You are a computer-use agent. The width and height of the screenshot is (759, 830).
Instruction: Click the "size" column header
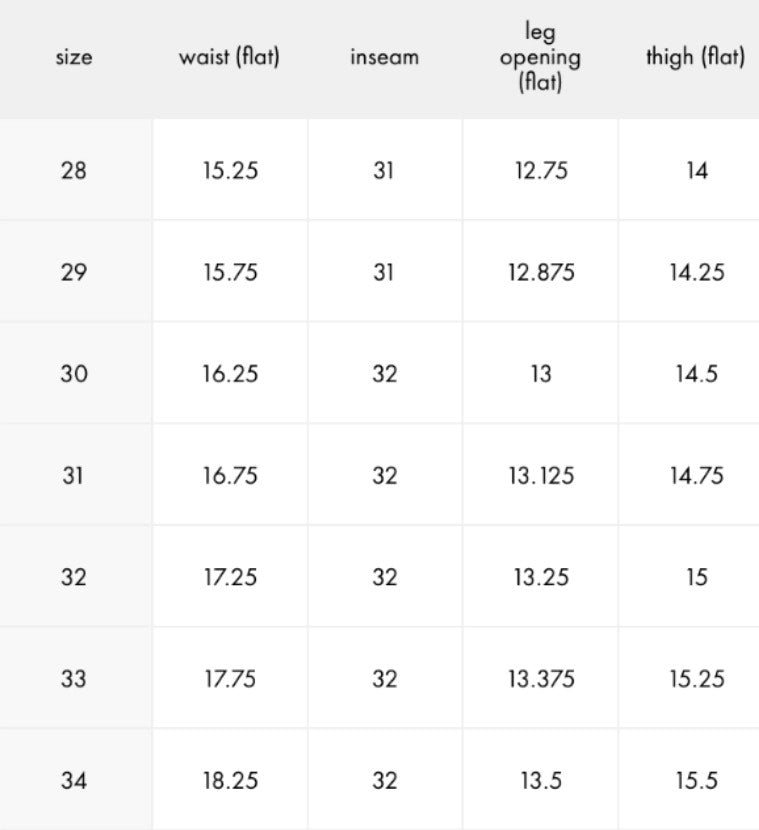(73, 58)
